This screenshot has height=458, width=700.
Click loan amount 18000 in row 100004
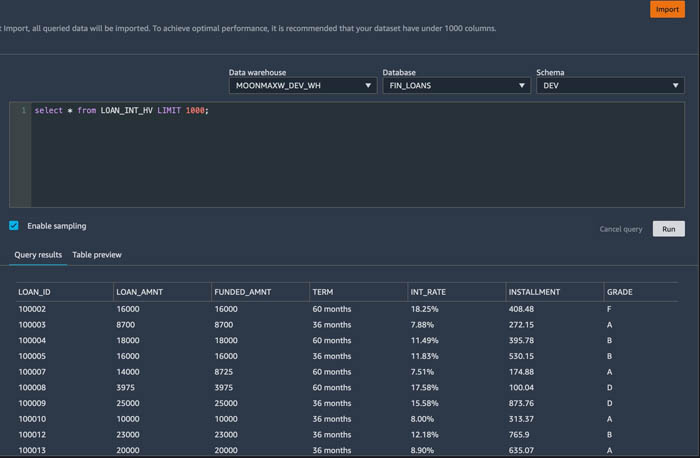[x=128, y=340]
